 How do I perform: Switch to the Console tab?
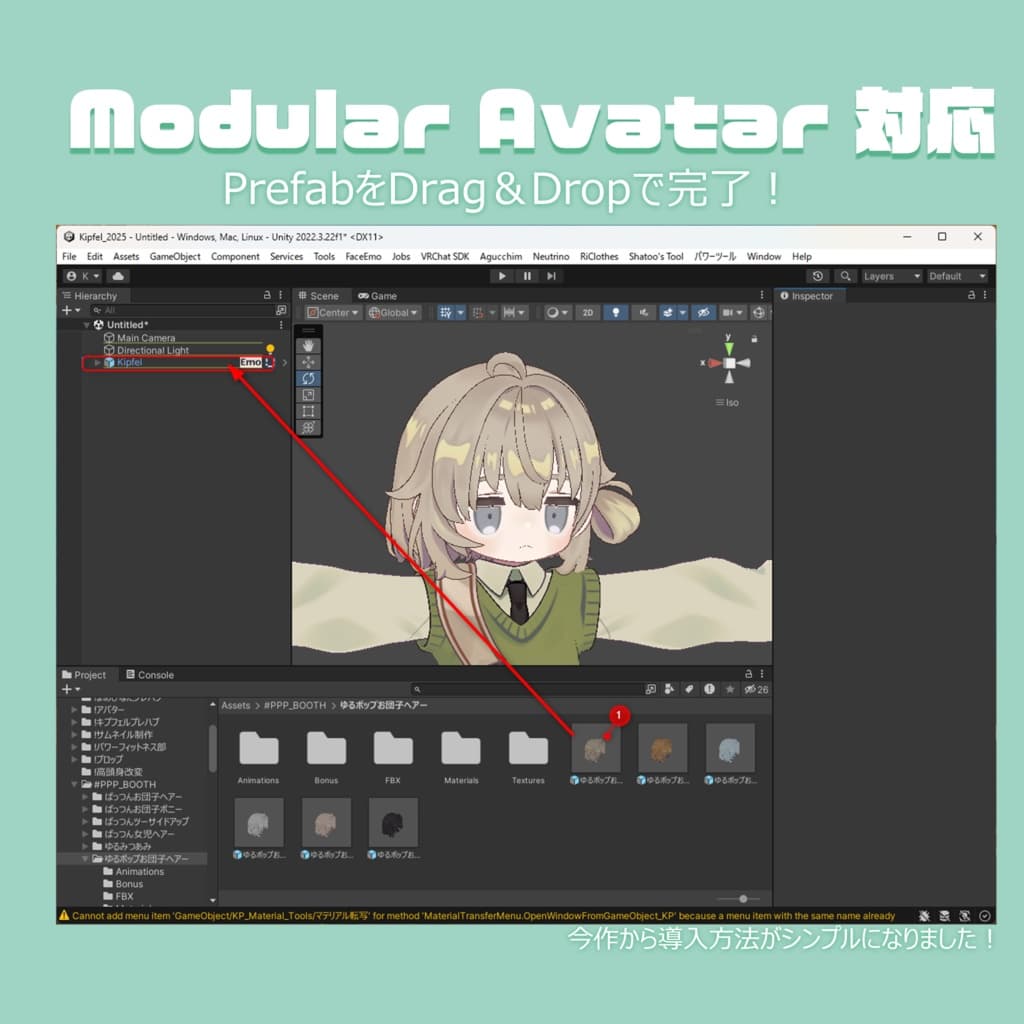click(x=150, y=675)
